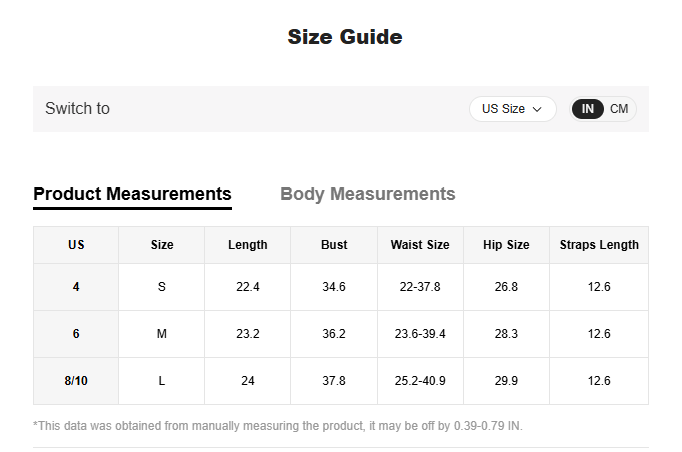Click the Bust column header
682x452 pixels.
[x=334, y=245]
